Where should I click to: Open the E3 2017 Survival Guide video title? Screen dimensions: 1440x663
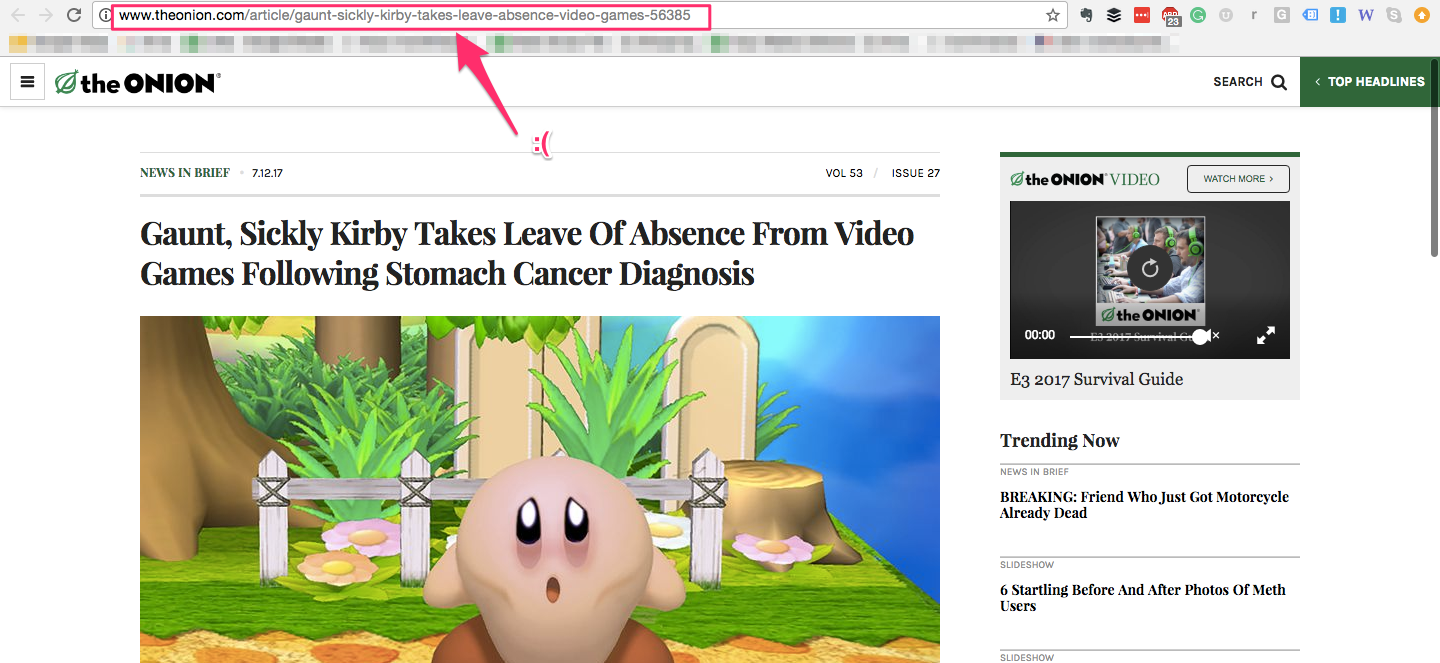coord(1097,380)
